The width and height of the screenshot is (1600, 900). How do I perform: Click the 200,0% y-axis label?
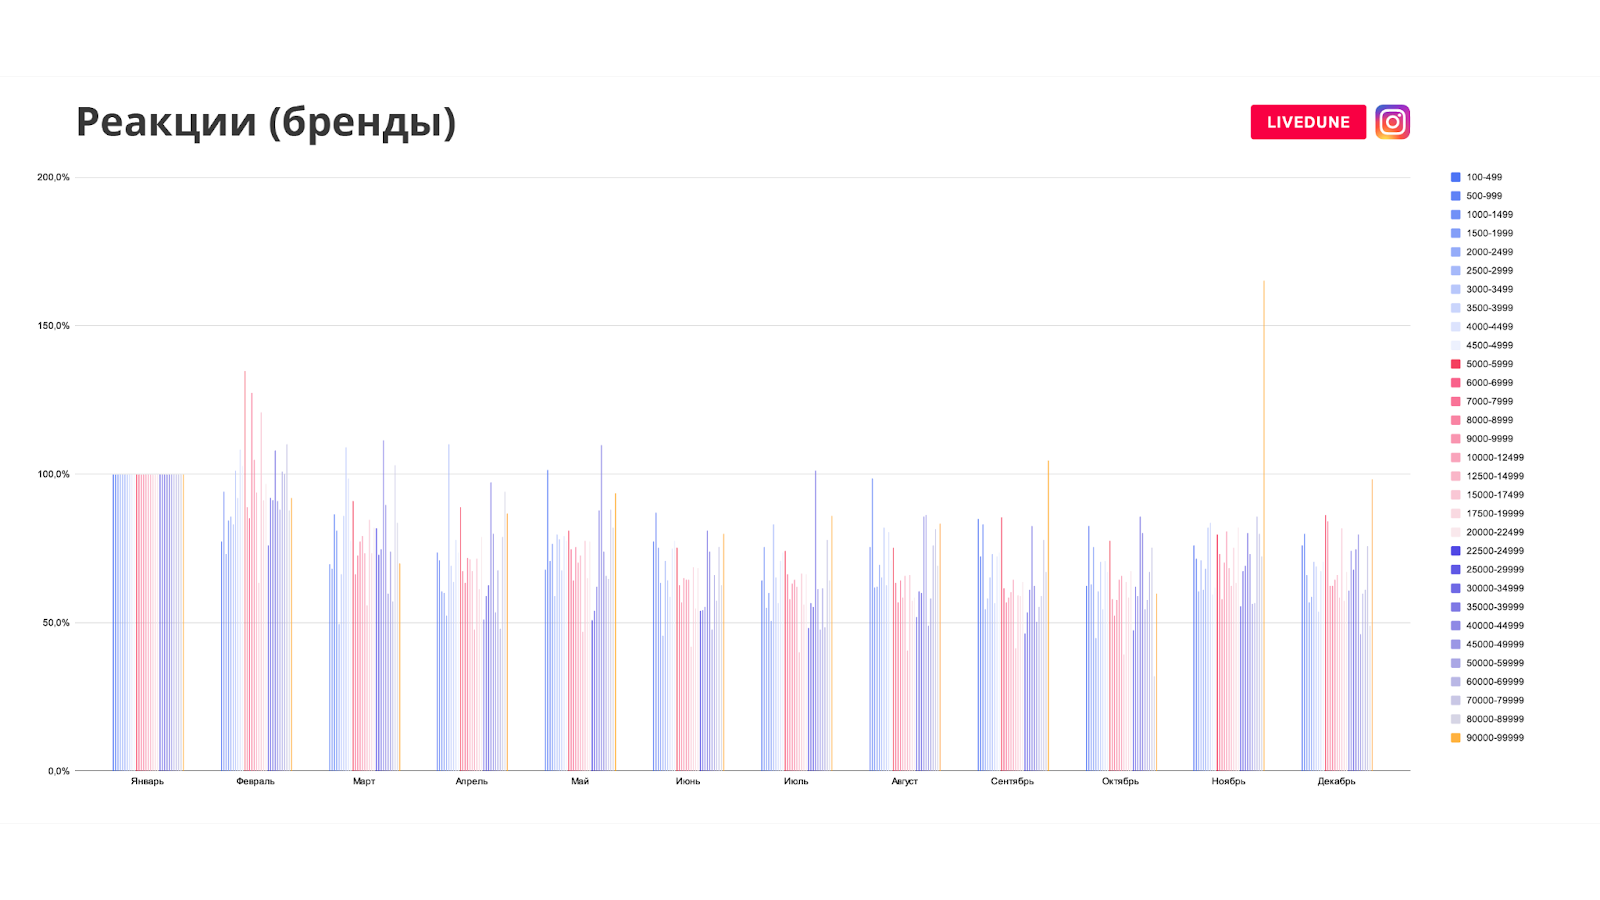point(54,177)
